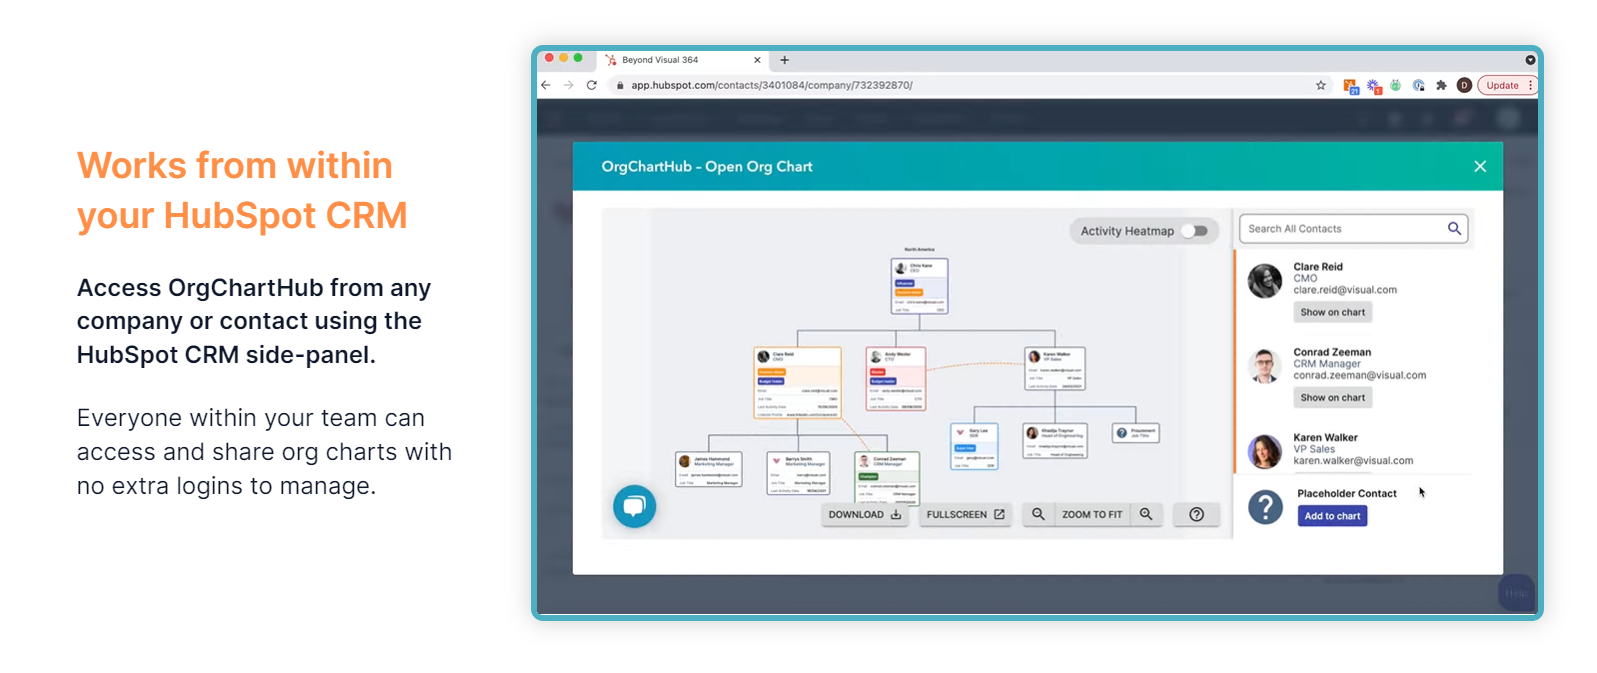
Task: Show Conrad Zeeman on chart
Action: point(1332,397)
